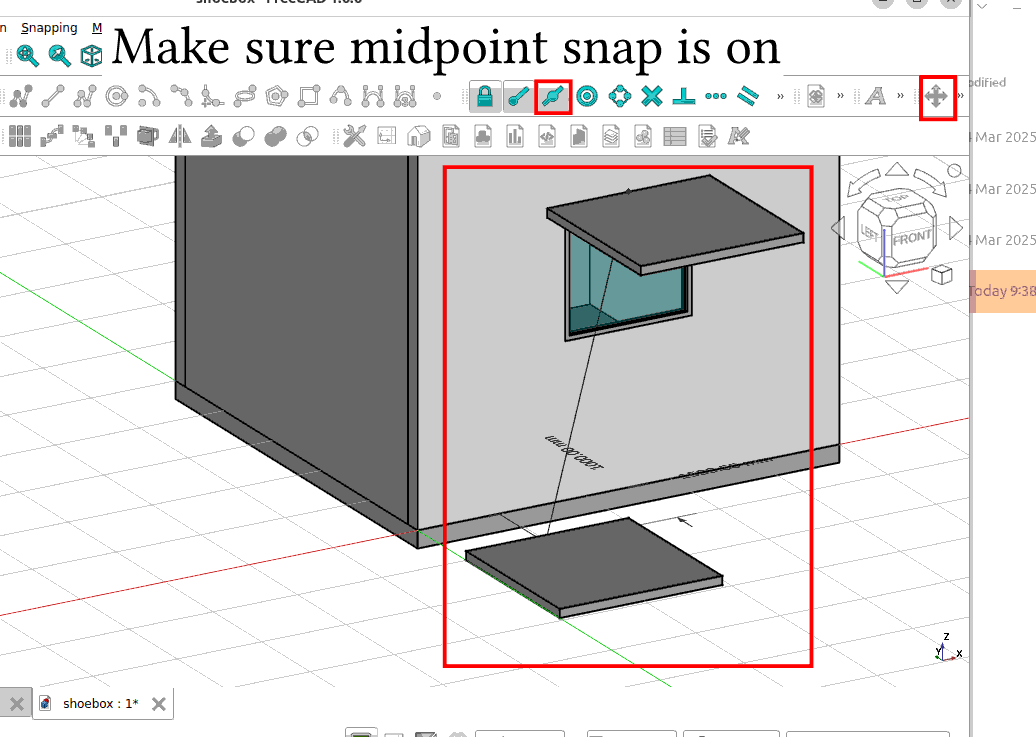The width and height of the screenshot is (1036, 737).
Task: Click the Snap Perpendicular icon
Action: pos(684,97)
